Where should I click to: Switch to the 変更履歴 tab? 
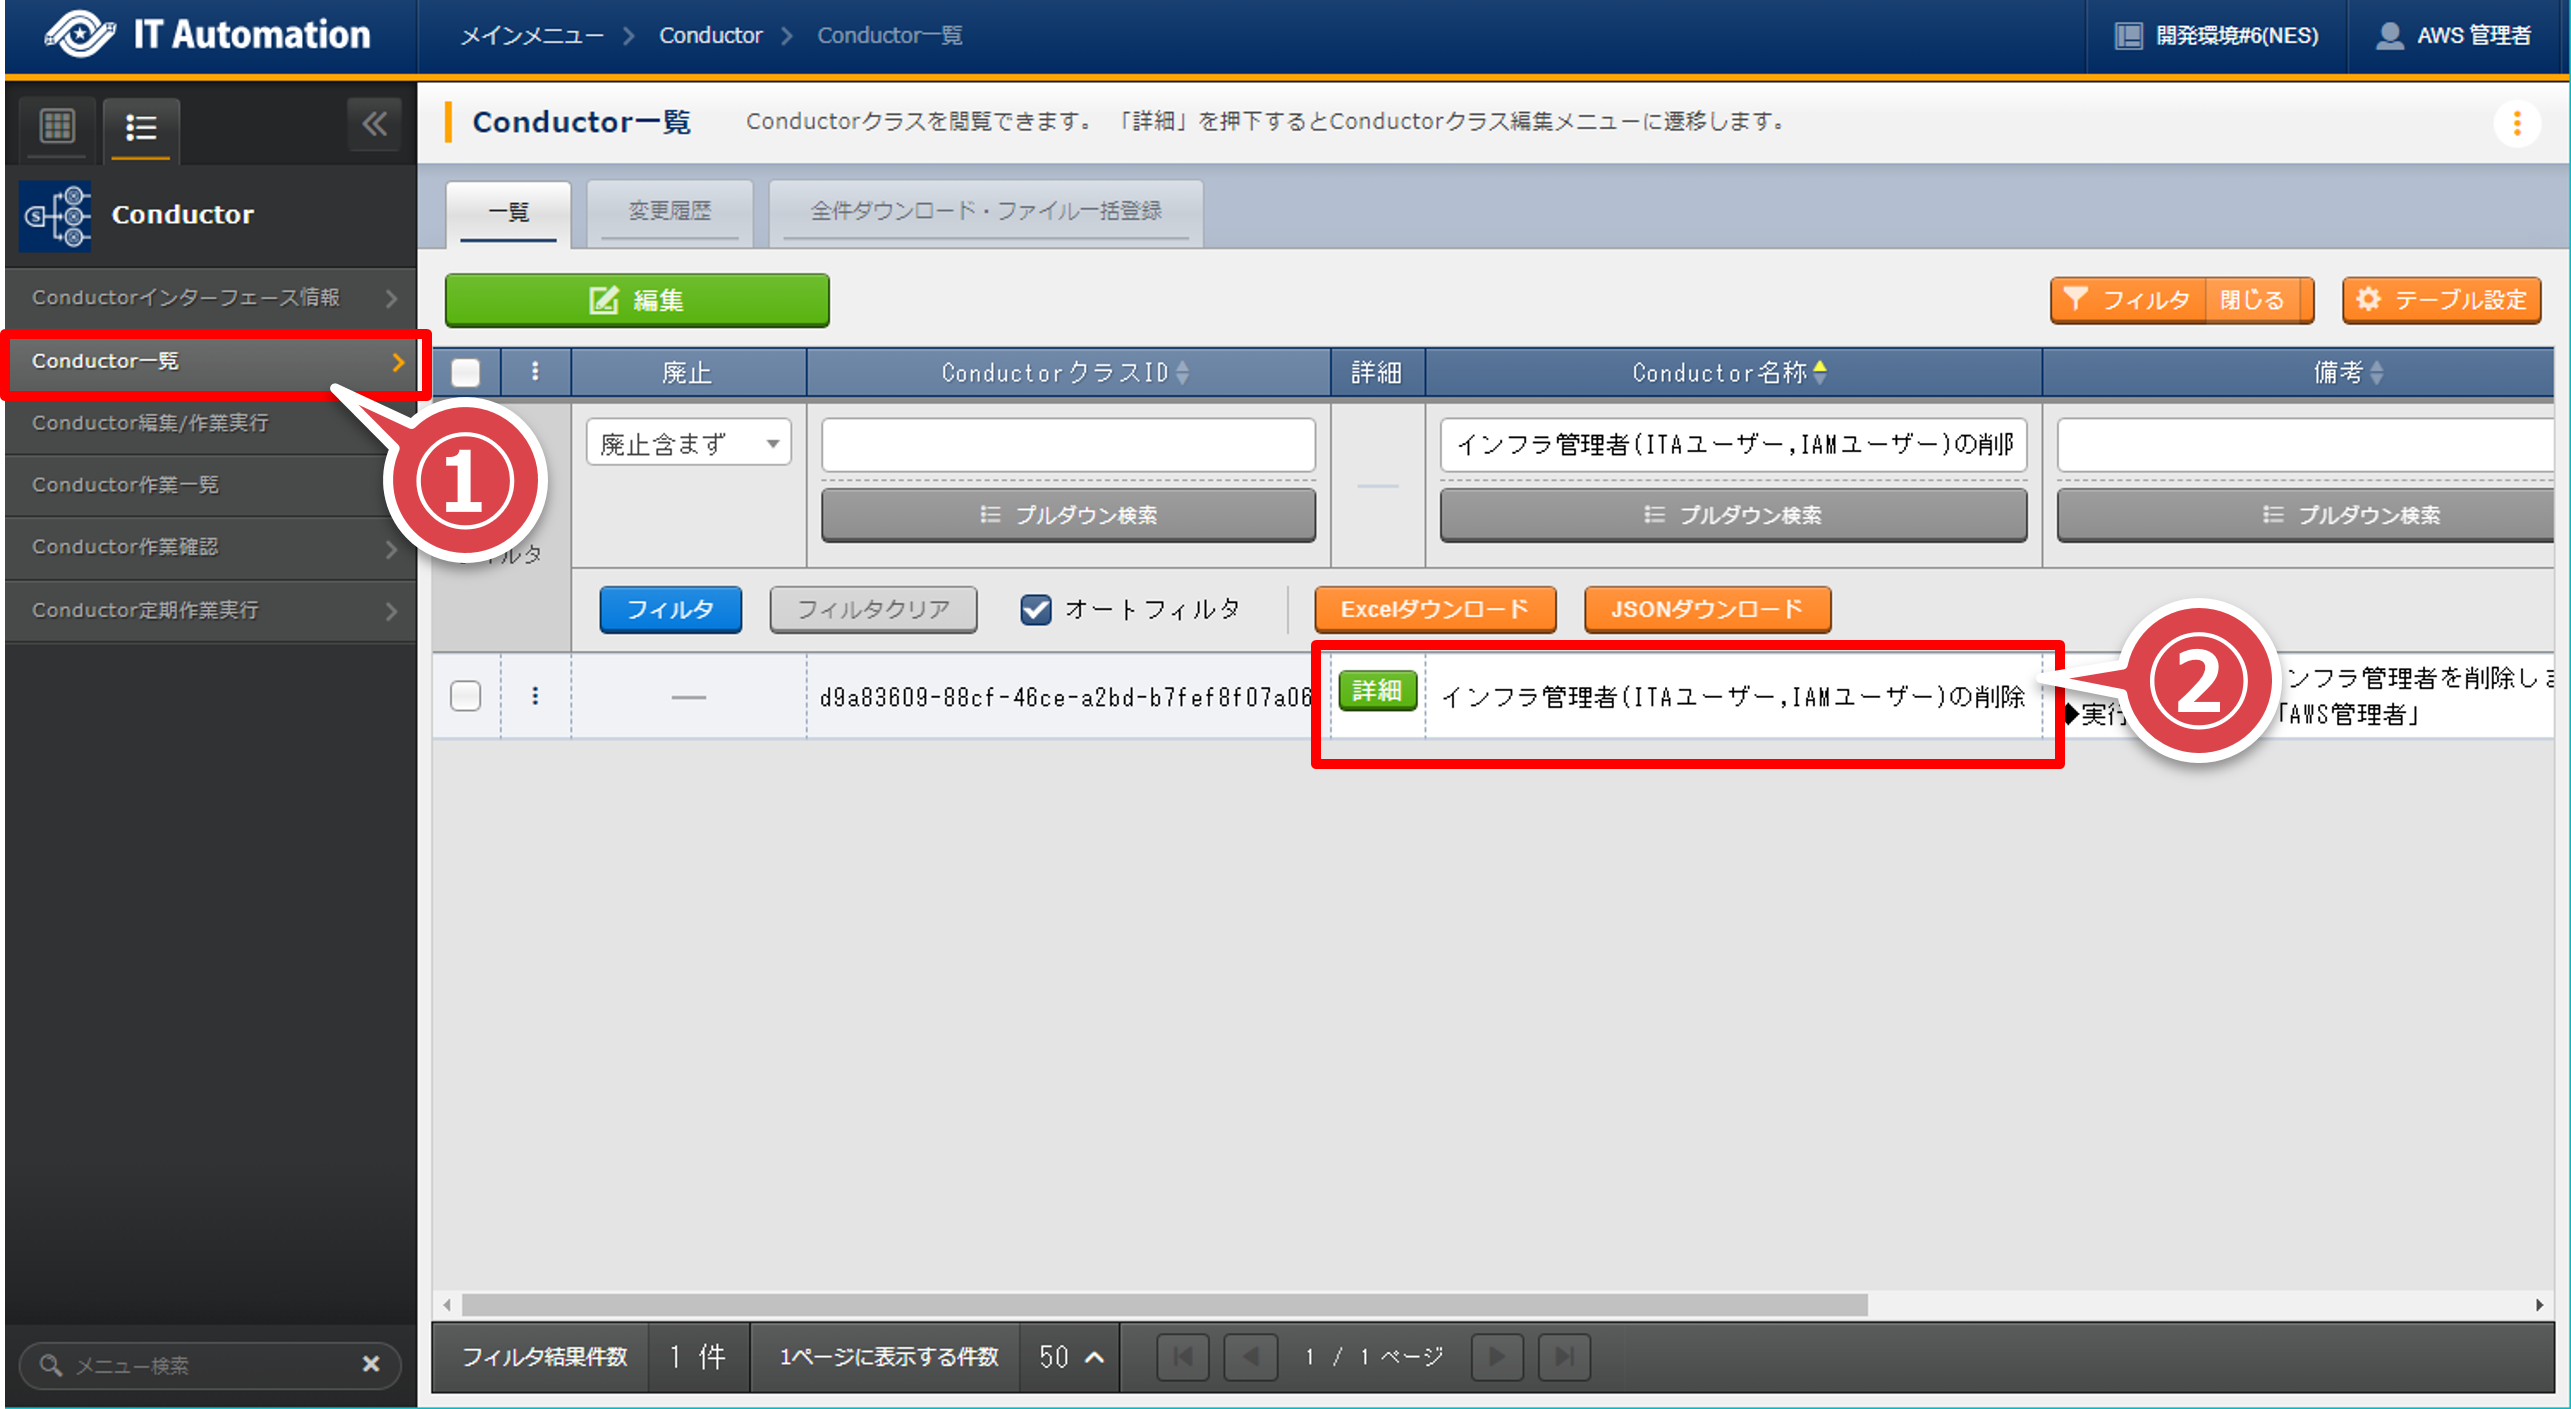click(669, 211)
